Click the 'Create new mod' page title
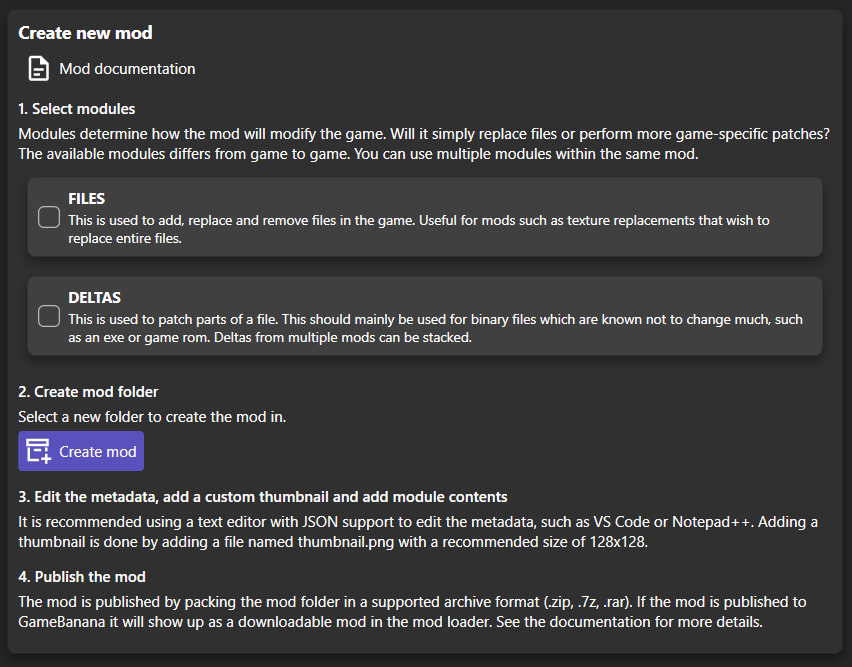Viewport: 852px width, 667px height. [86, 33]
